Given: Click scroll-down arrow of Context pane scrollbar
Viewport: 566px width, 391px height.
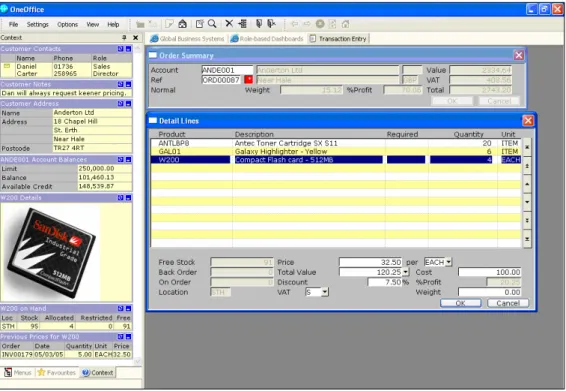Looking at the screenshot, I should point(137,361).
